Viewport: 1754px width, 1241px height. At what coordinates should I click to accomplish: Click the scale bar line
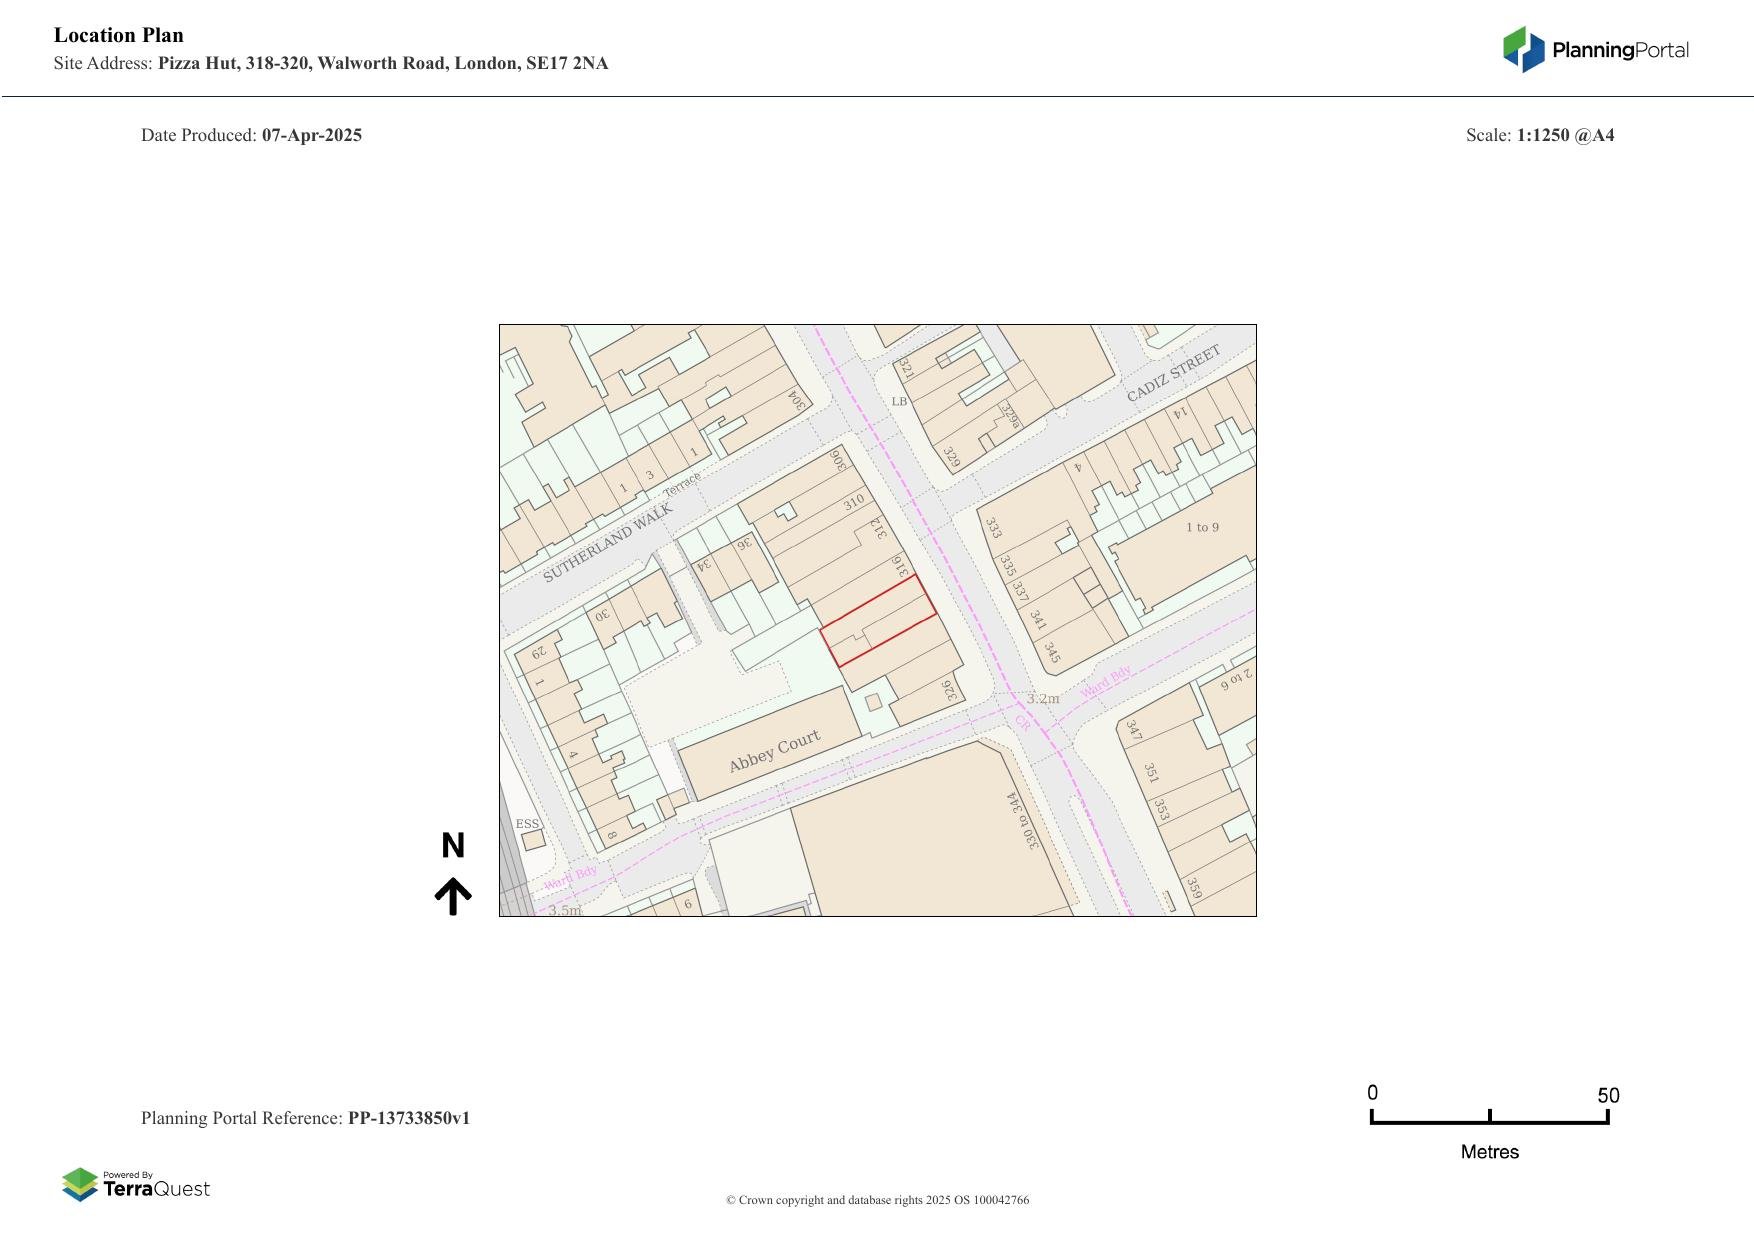point(1489,1122)
